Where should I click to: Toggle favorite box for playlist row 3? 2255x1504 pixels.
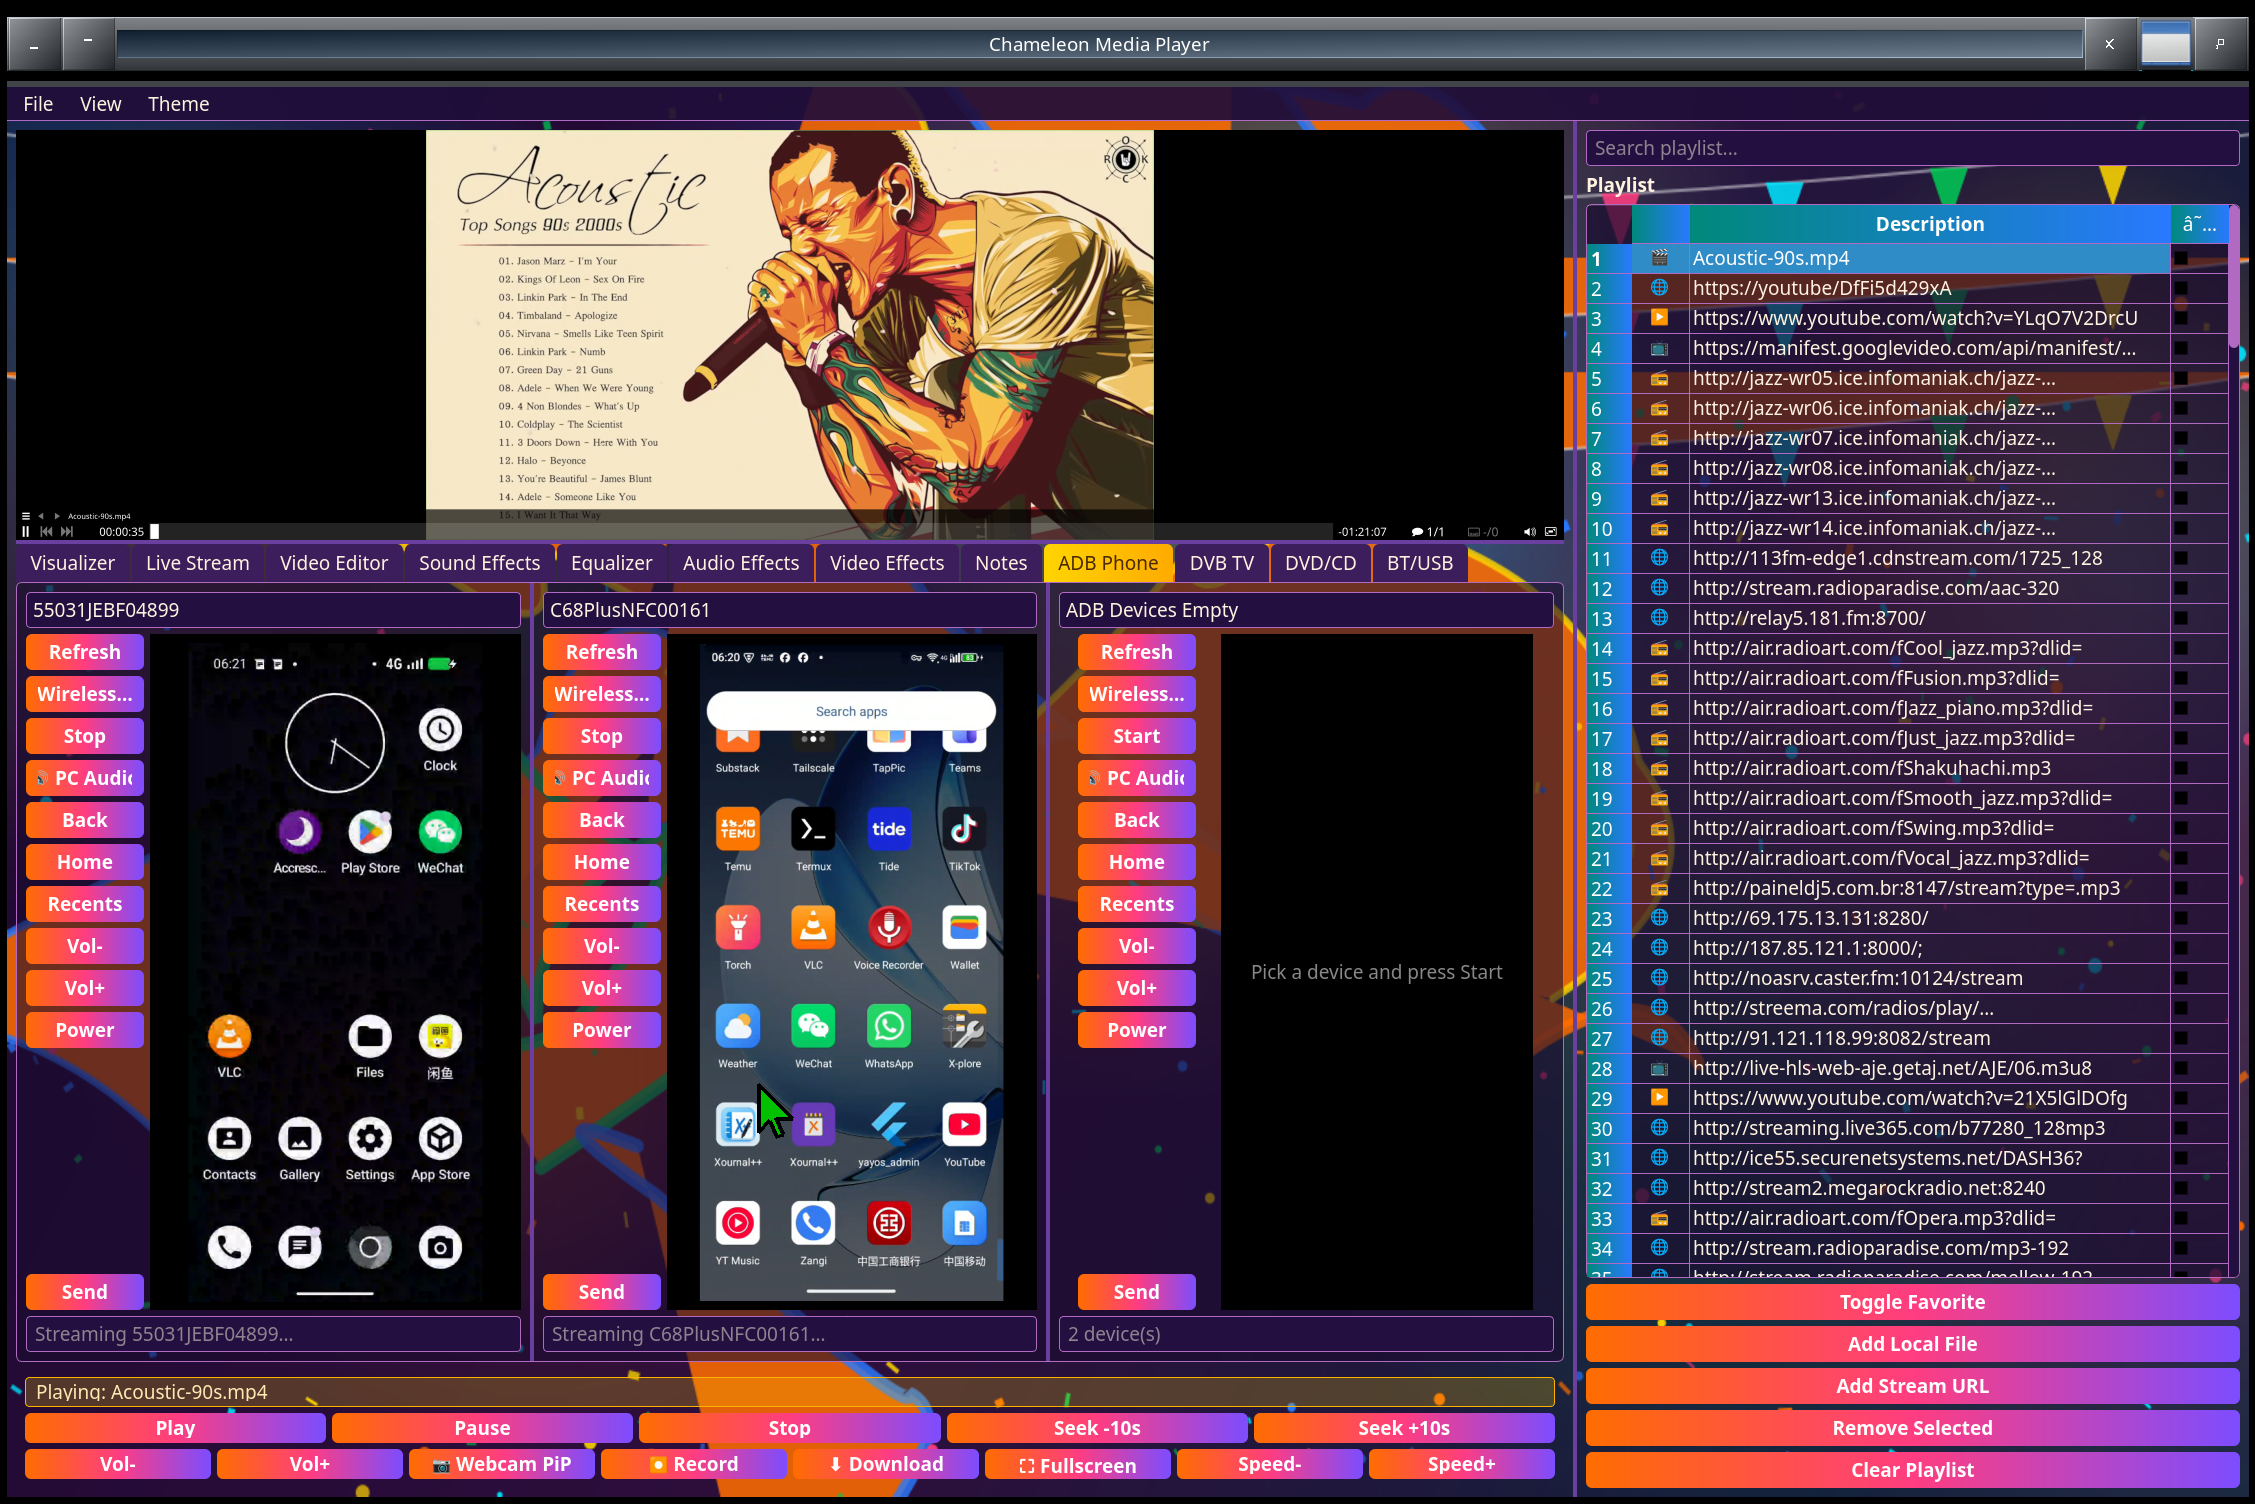tap(2181, 318)
